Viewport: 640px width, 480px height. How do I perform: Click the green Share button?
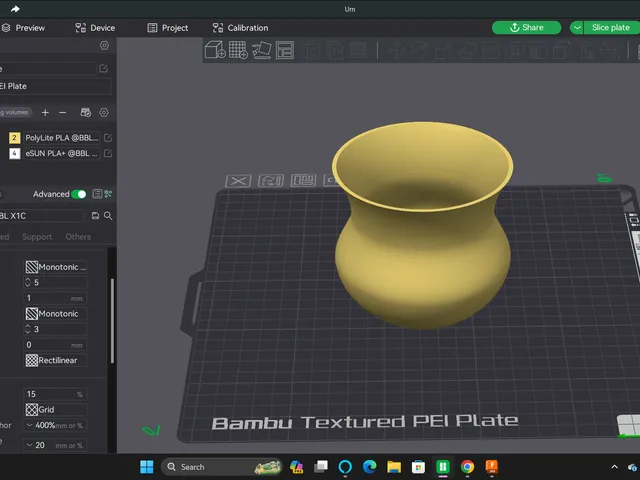[527, 28]
